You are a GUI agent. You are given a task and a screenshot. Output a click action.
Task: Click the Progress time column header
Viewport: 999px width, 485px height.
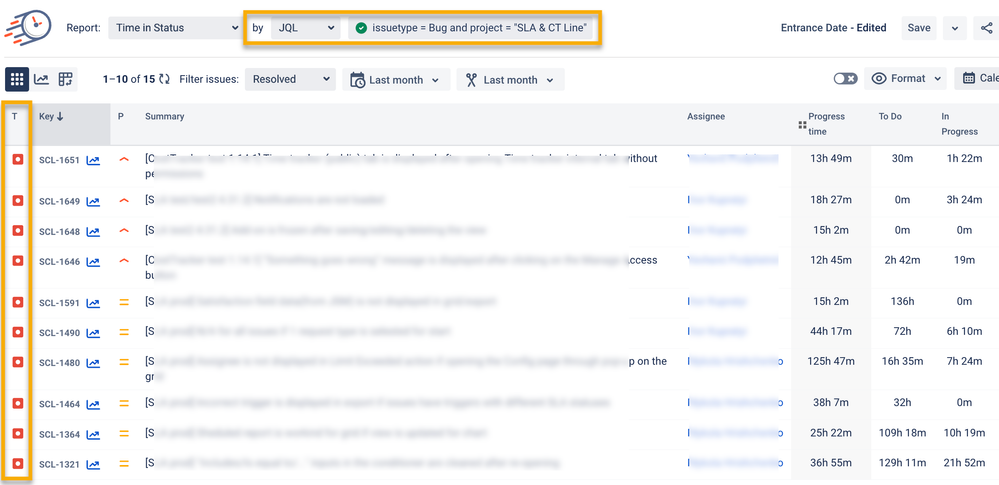(x=826, y=124)
